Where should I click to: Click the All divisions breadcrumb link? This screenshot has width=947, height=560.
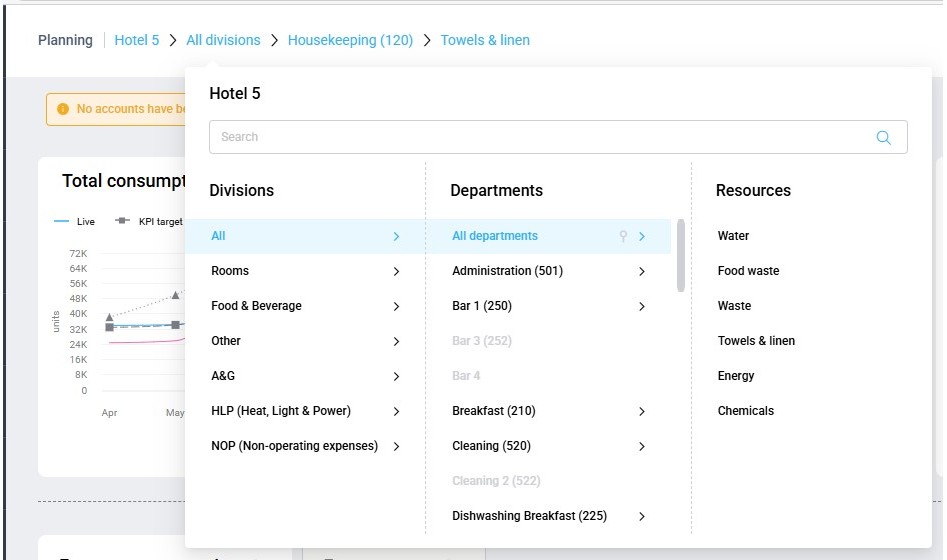click(223, 40)
